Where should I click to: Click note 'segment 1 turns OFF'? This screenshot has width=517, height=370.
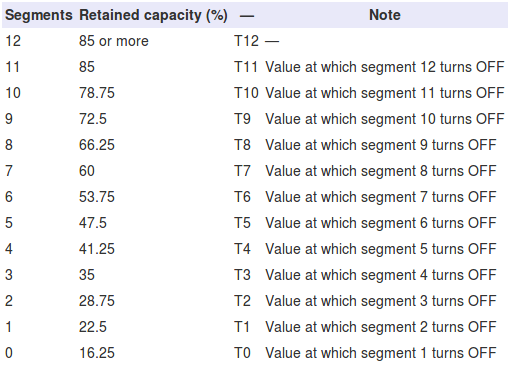[x=381, y=353]
